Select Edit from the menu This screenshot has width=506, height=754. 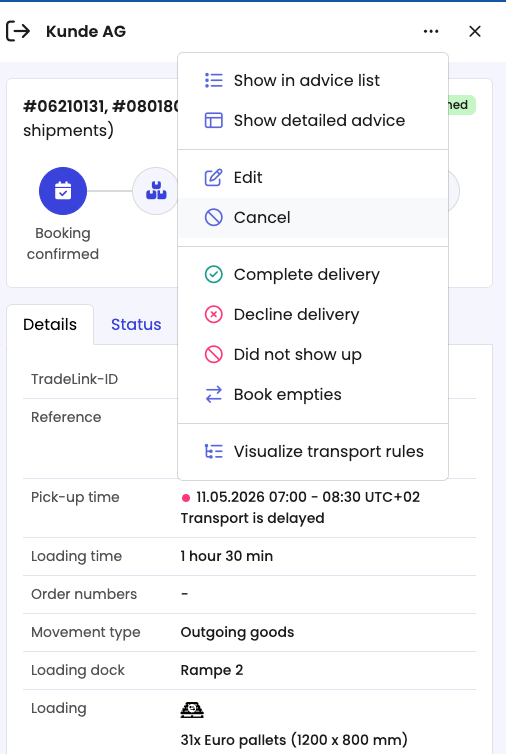click(x=313, y=177)
